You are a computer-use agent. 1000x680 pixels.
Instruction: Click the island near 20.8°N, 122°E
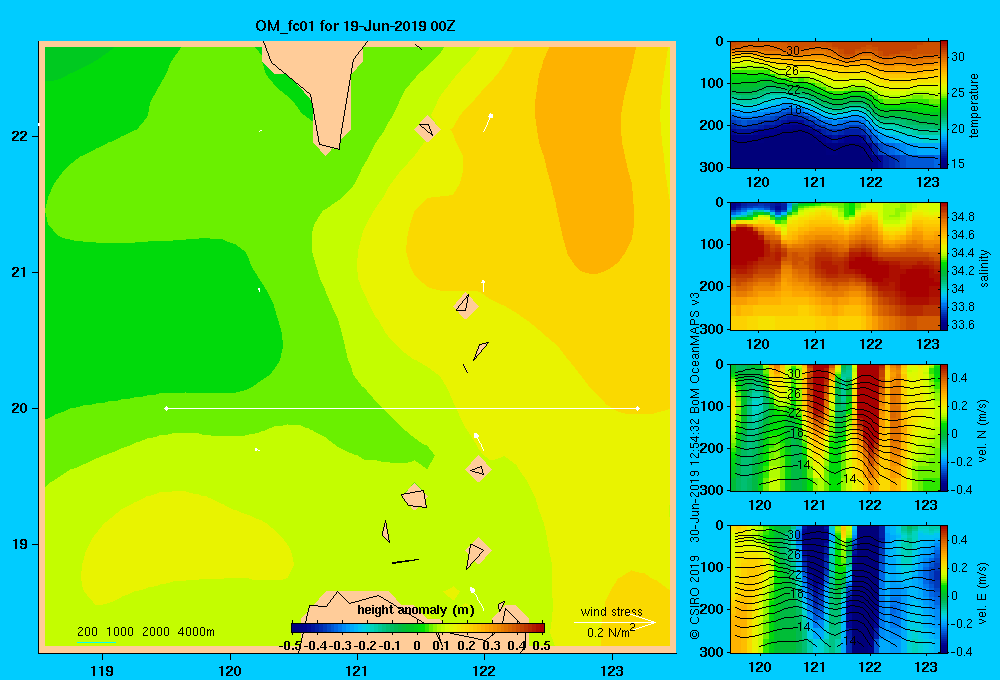coord(466,306)
